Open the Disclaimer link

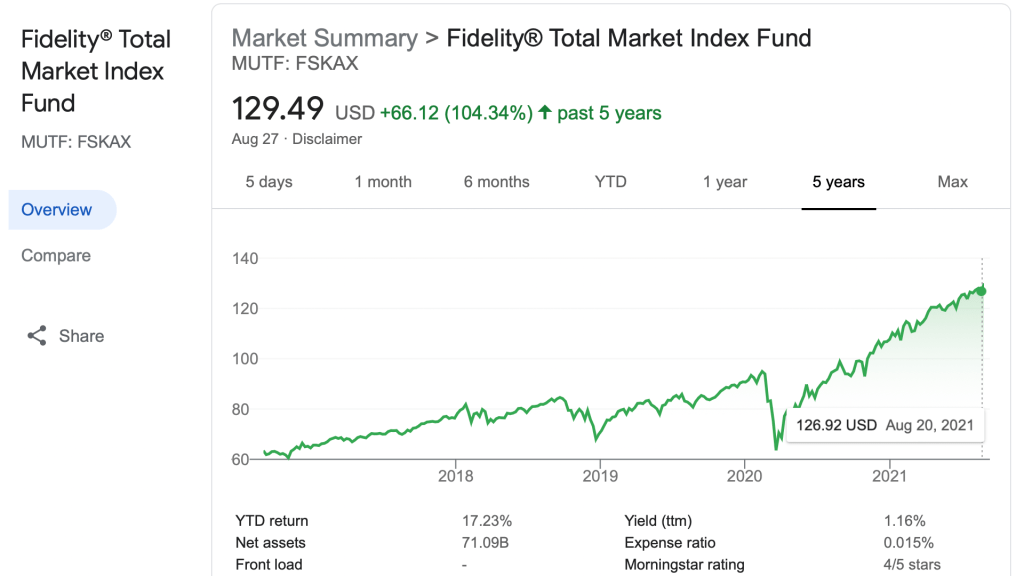coord(327,139)
